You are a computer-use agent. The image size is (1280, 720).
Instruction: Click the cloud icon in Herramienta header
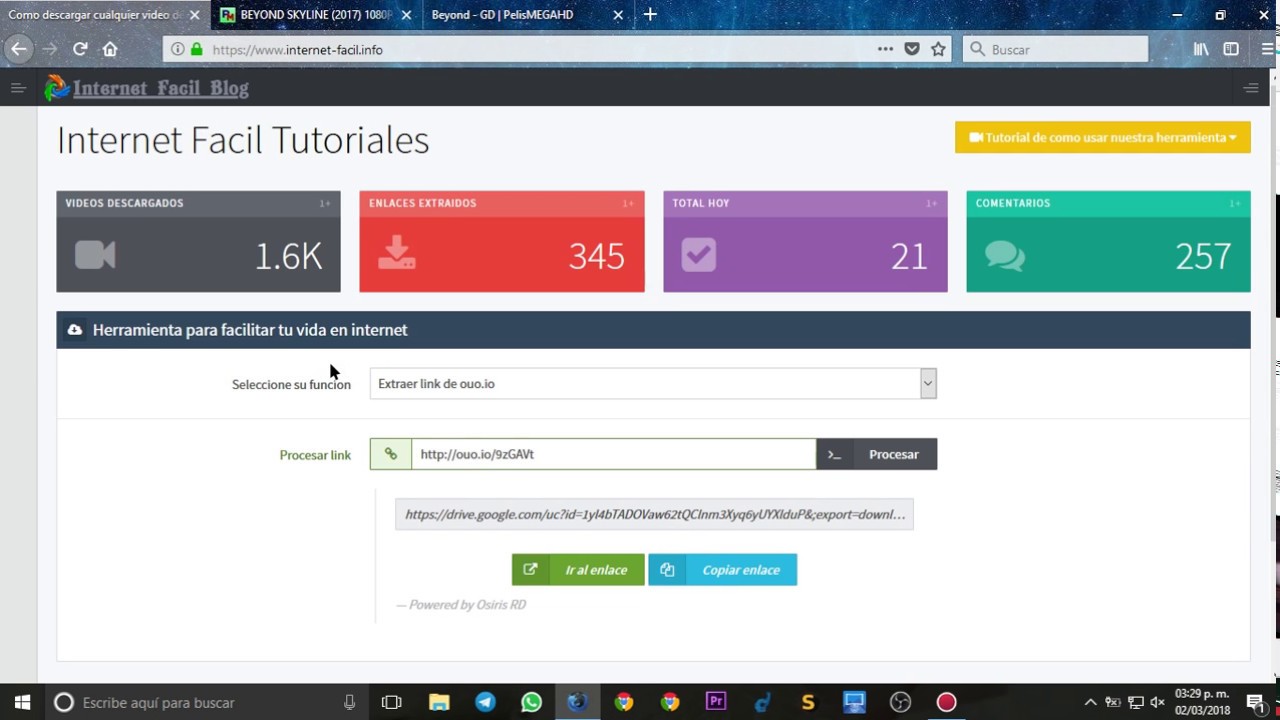(x=75, y=330)
